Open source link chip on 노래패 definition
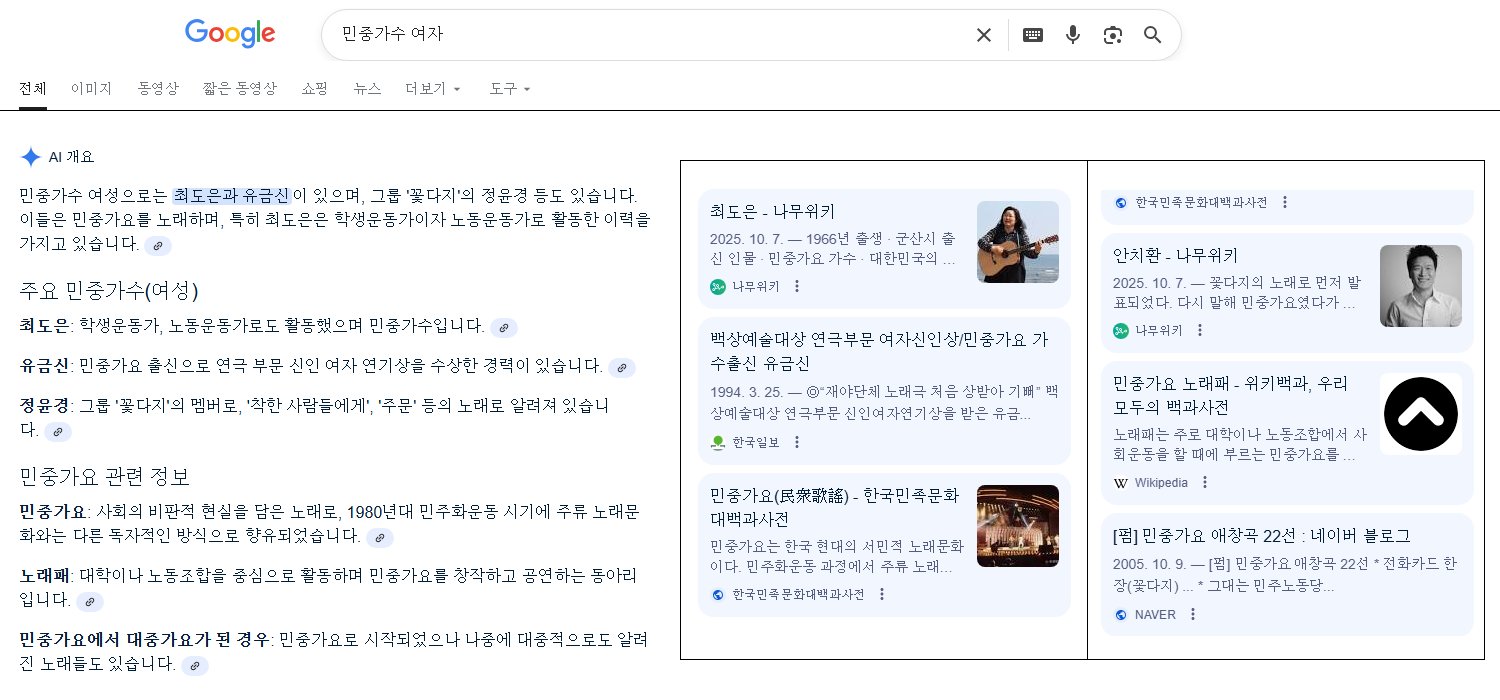1500x700 pixels. tap(90, 602)
